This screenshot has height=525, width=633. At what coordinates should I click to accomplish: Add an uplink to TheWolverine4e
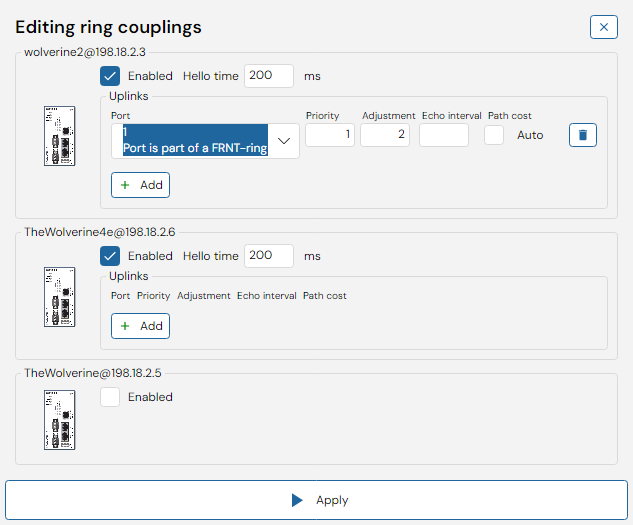click(x=140, y=326)
